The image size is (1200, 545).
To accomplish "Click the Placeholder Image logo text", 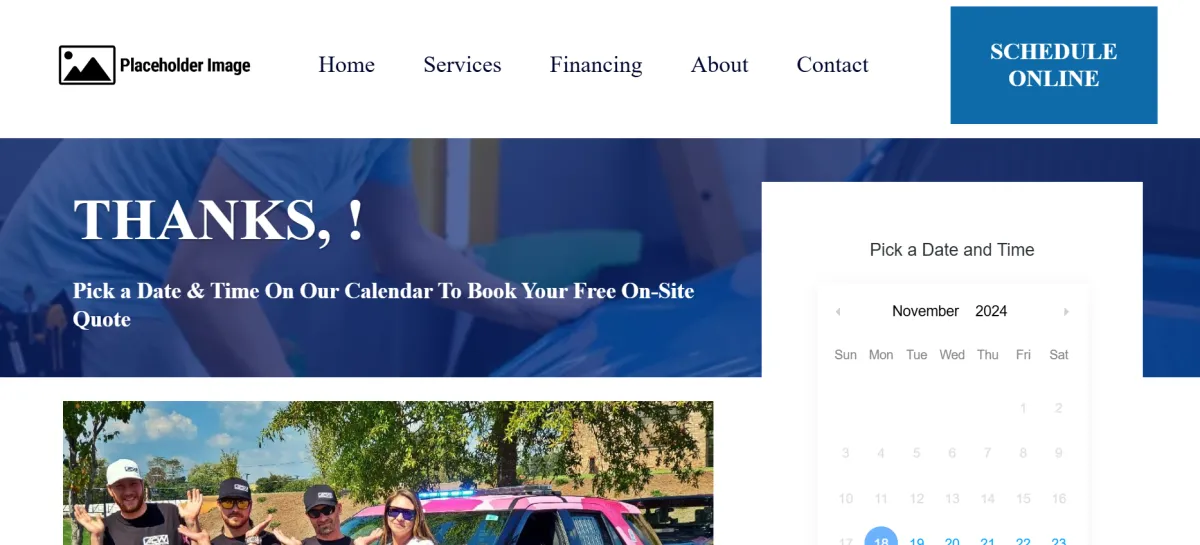I will [x=185, y=66].
